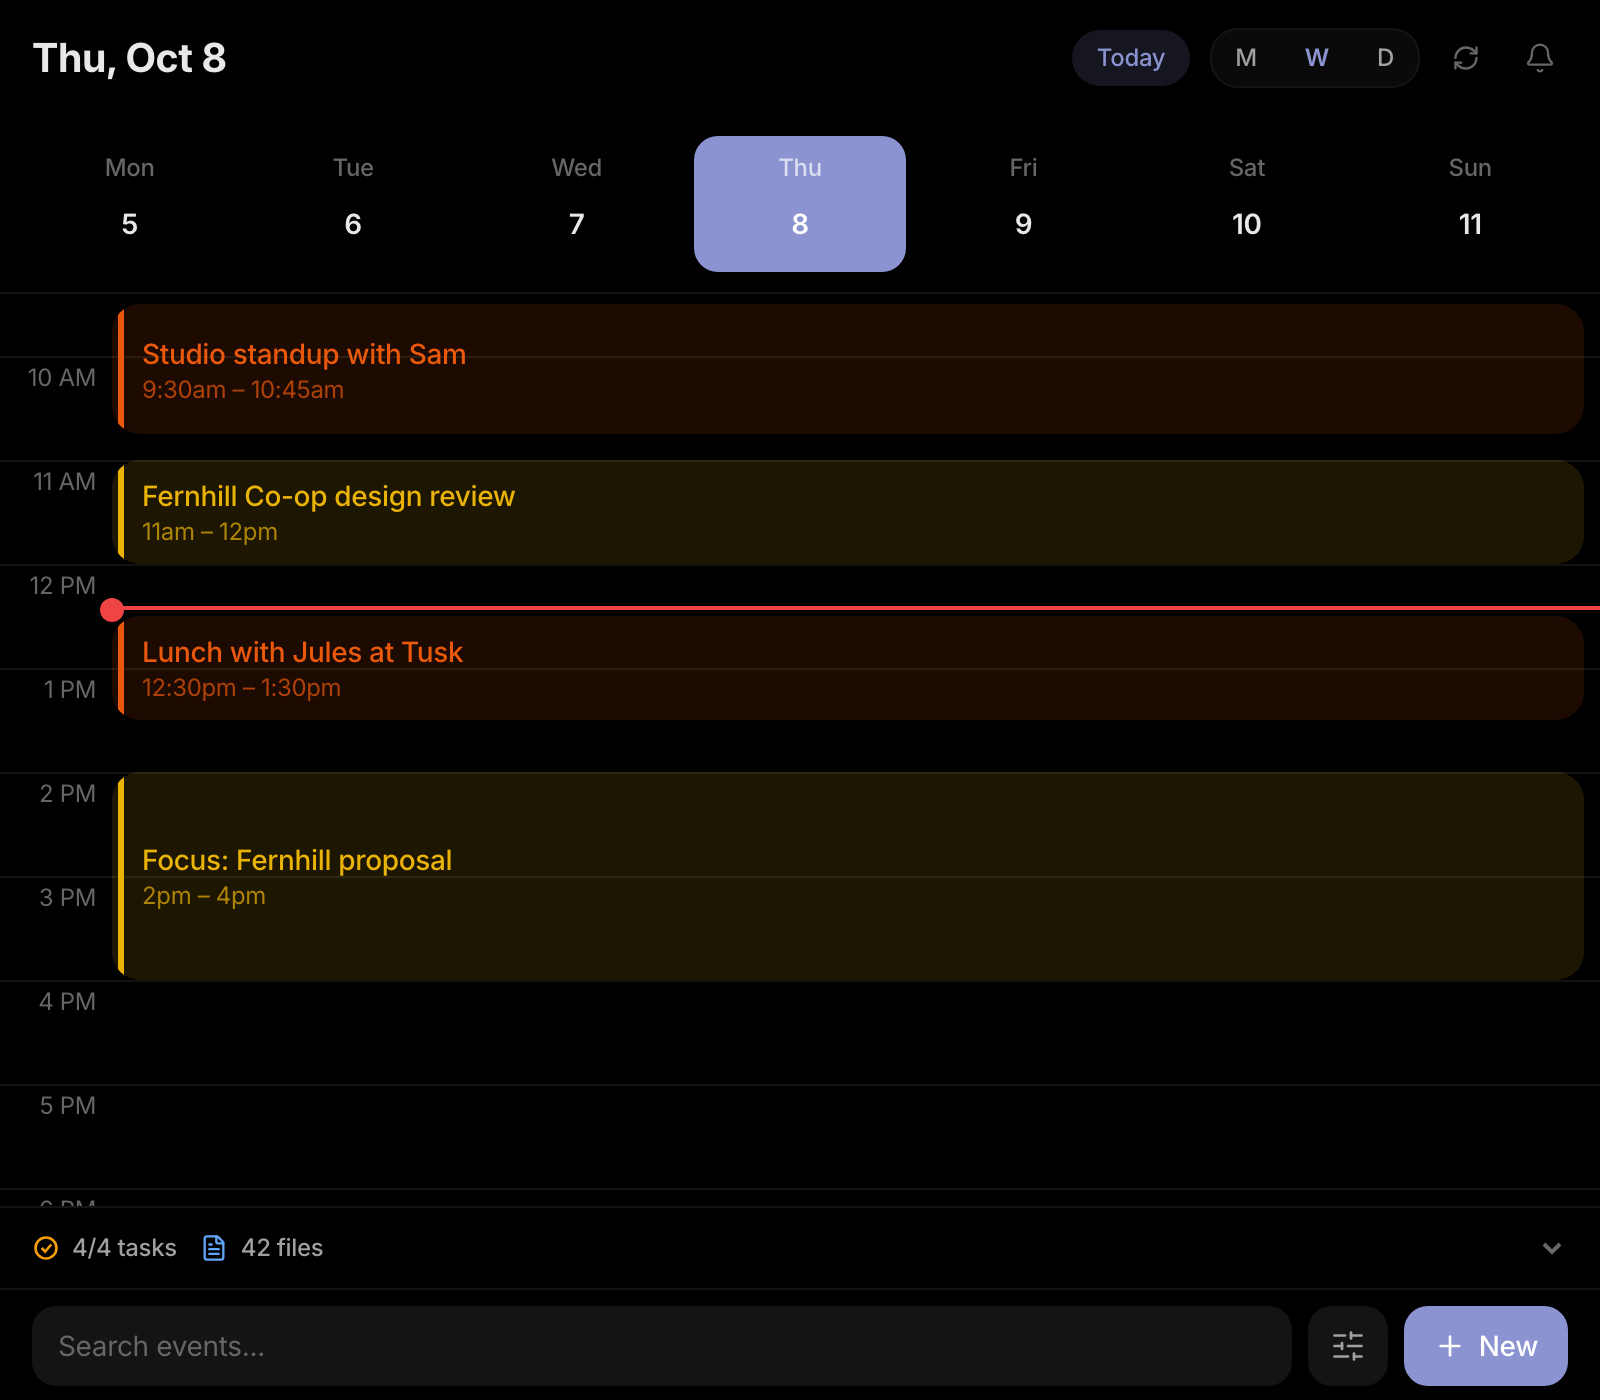The width and height of the screenshot is (1600, 1400).
Task: Select Tuesday 6 in the week strip
Action: point(353,204)
